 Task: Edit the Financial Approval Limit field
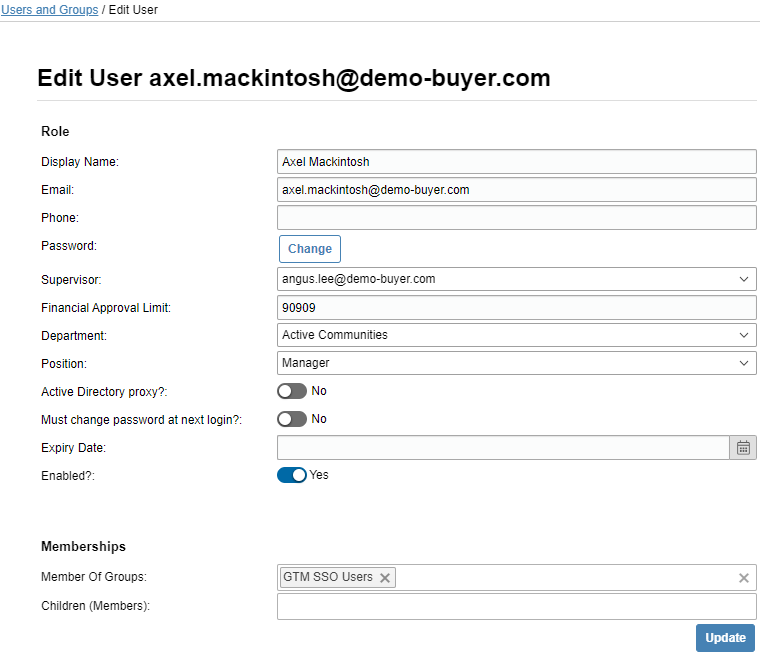click(x=517, y=307)
